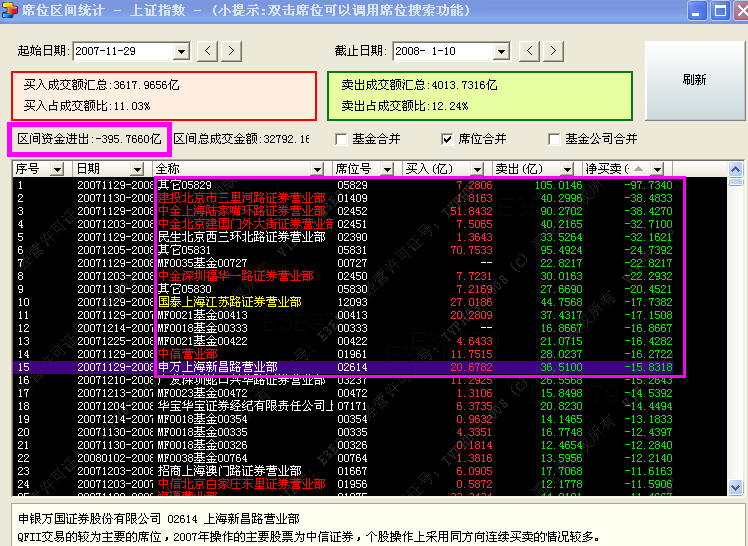Click previous arrow beside 起始日期
Image resolution: width=748 pixels, height=546 pixels.
coord(208,50)
